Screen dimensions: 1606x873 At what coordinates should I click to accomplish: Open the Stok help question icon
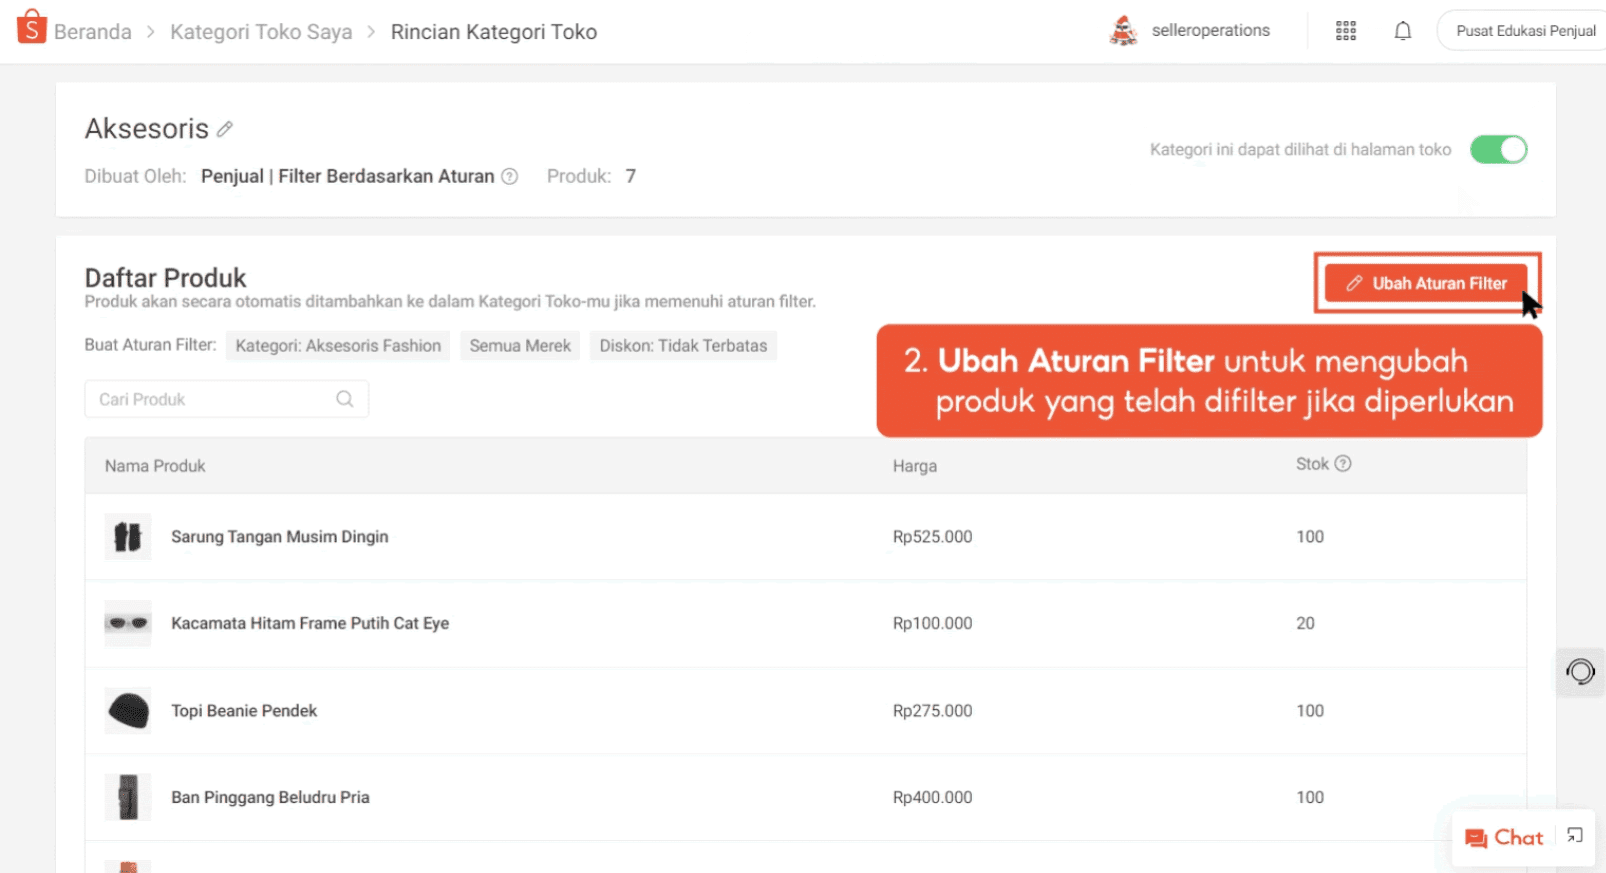pos(1343,463)
